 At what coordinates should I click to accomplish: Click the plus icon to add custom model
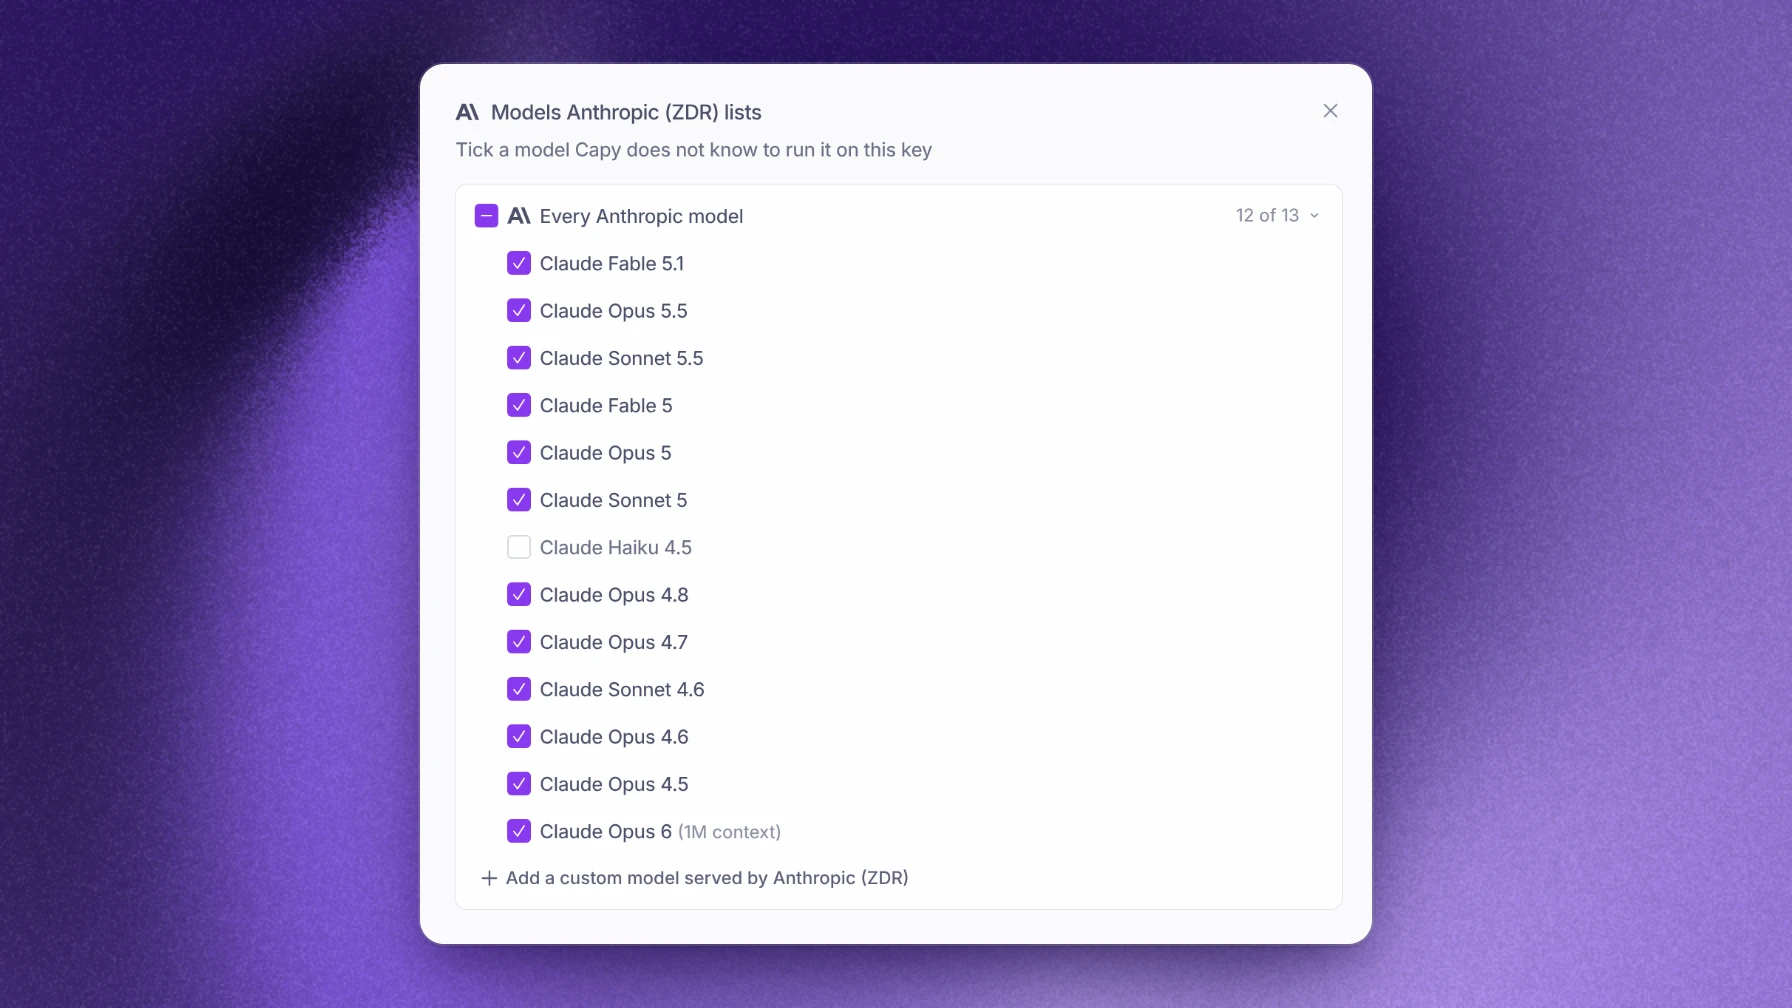pyautogui.click(x=489, y=878)
